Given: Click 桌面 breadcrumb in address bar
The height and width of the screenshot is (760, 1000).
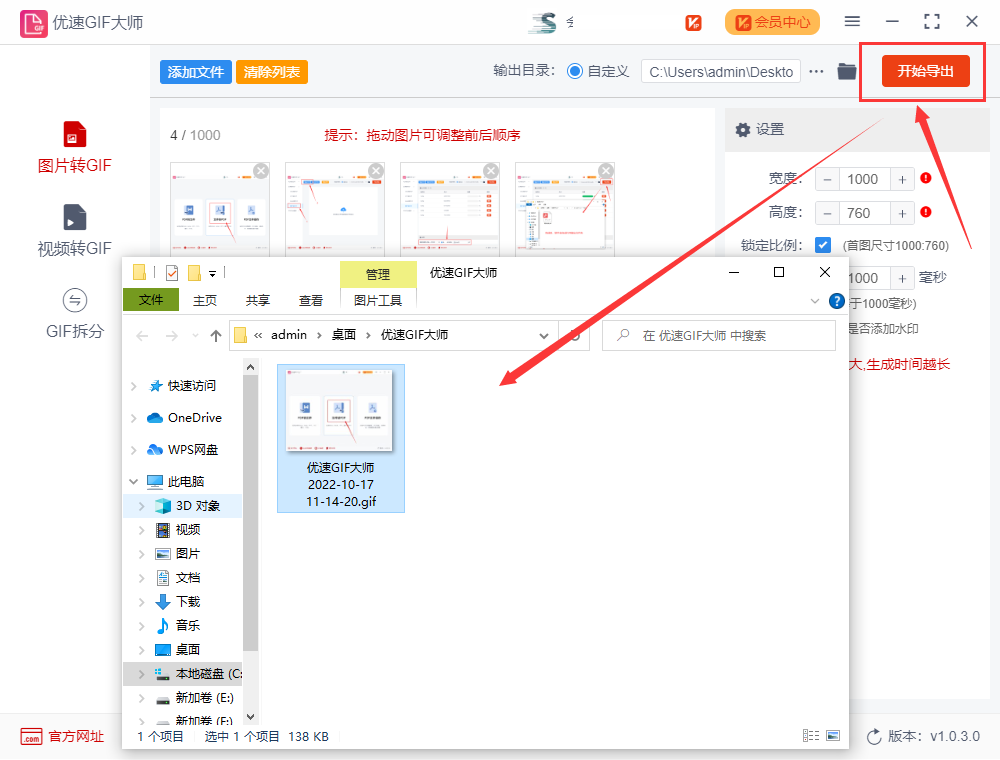Looking at the screenshot, I should pyautogui.click(x=344, y=335).
